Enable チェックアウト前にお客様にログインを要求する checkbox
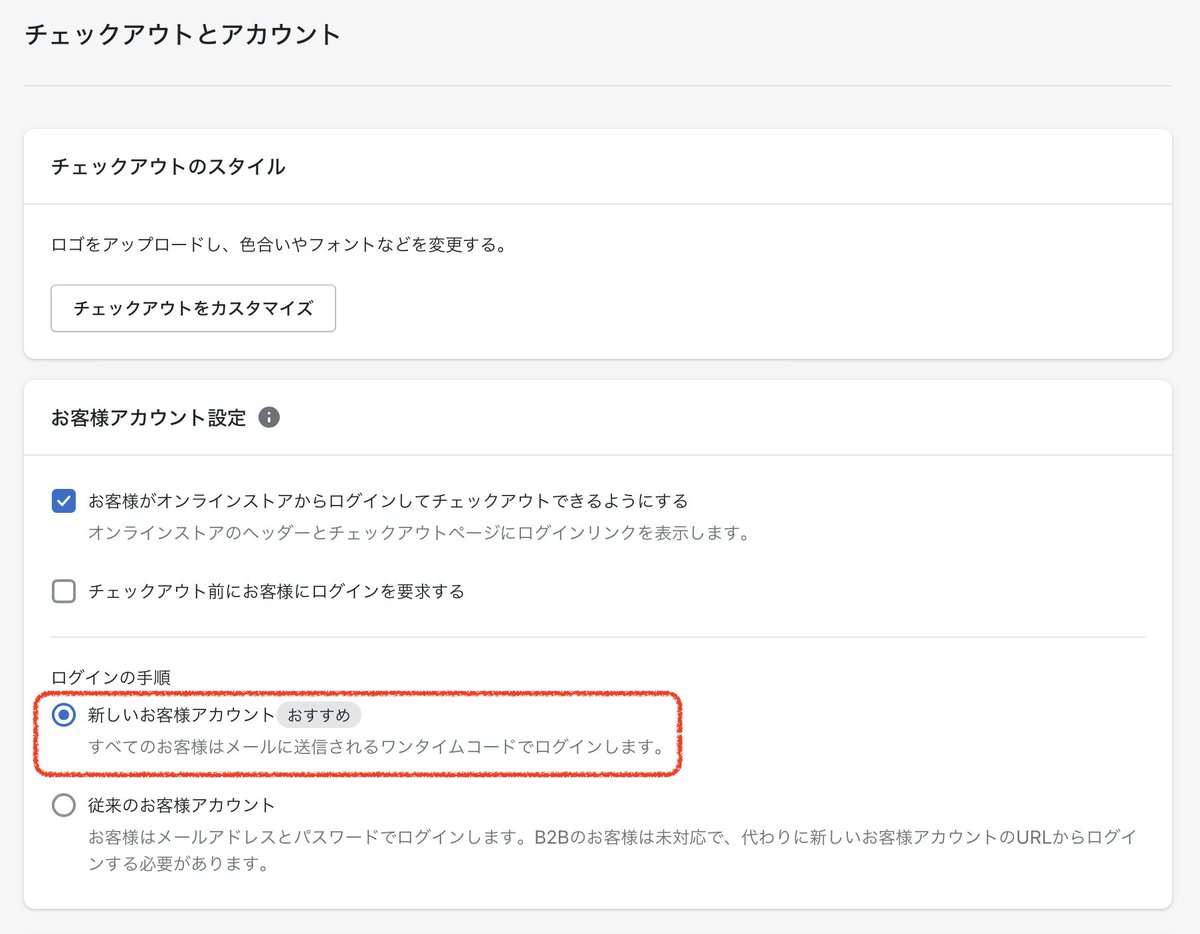 point(64,591)
